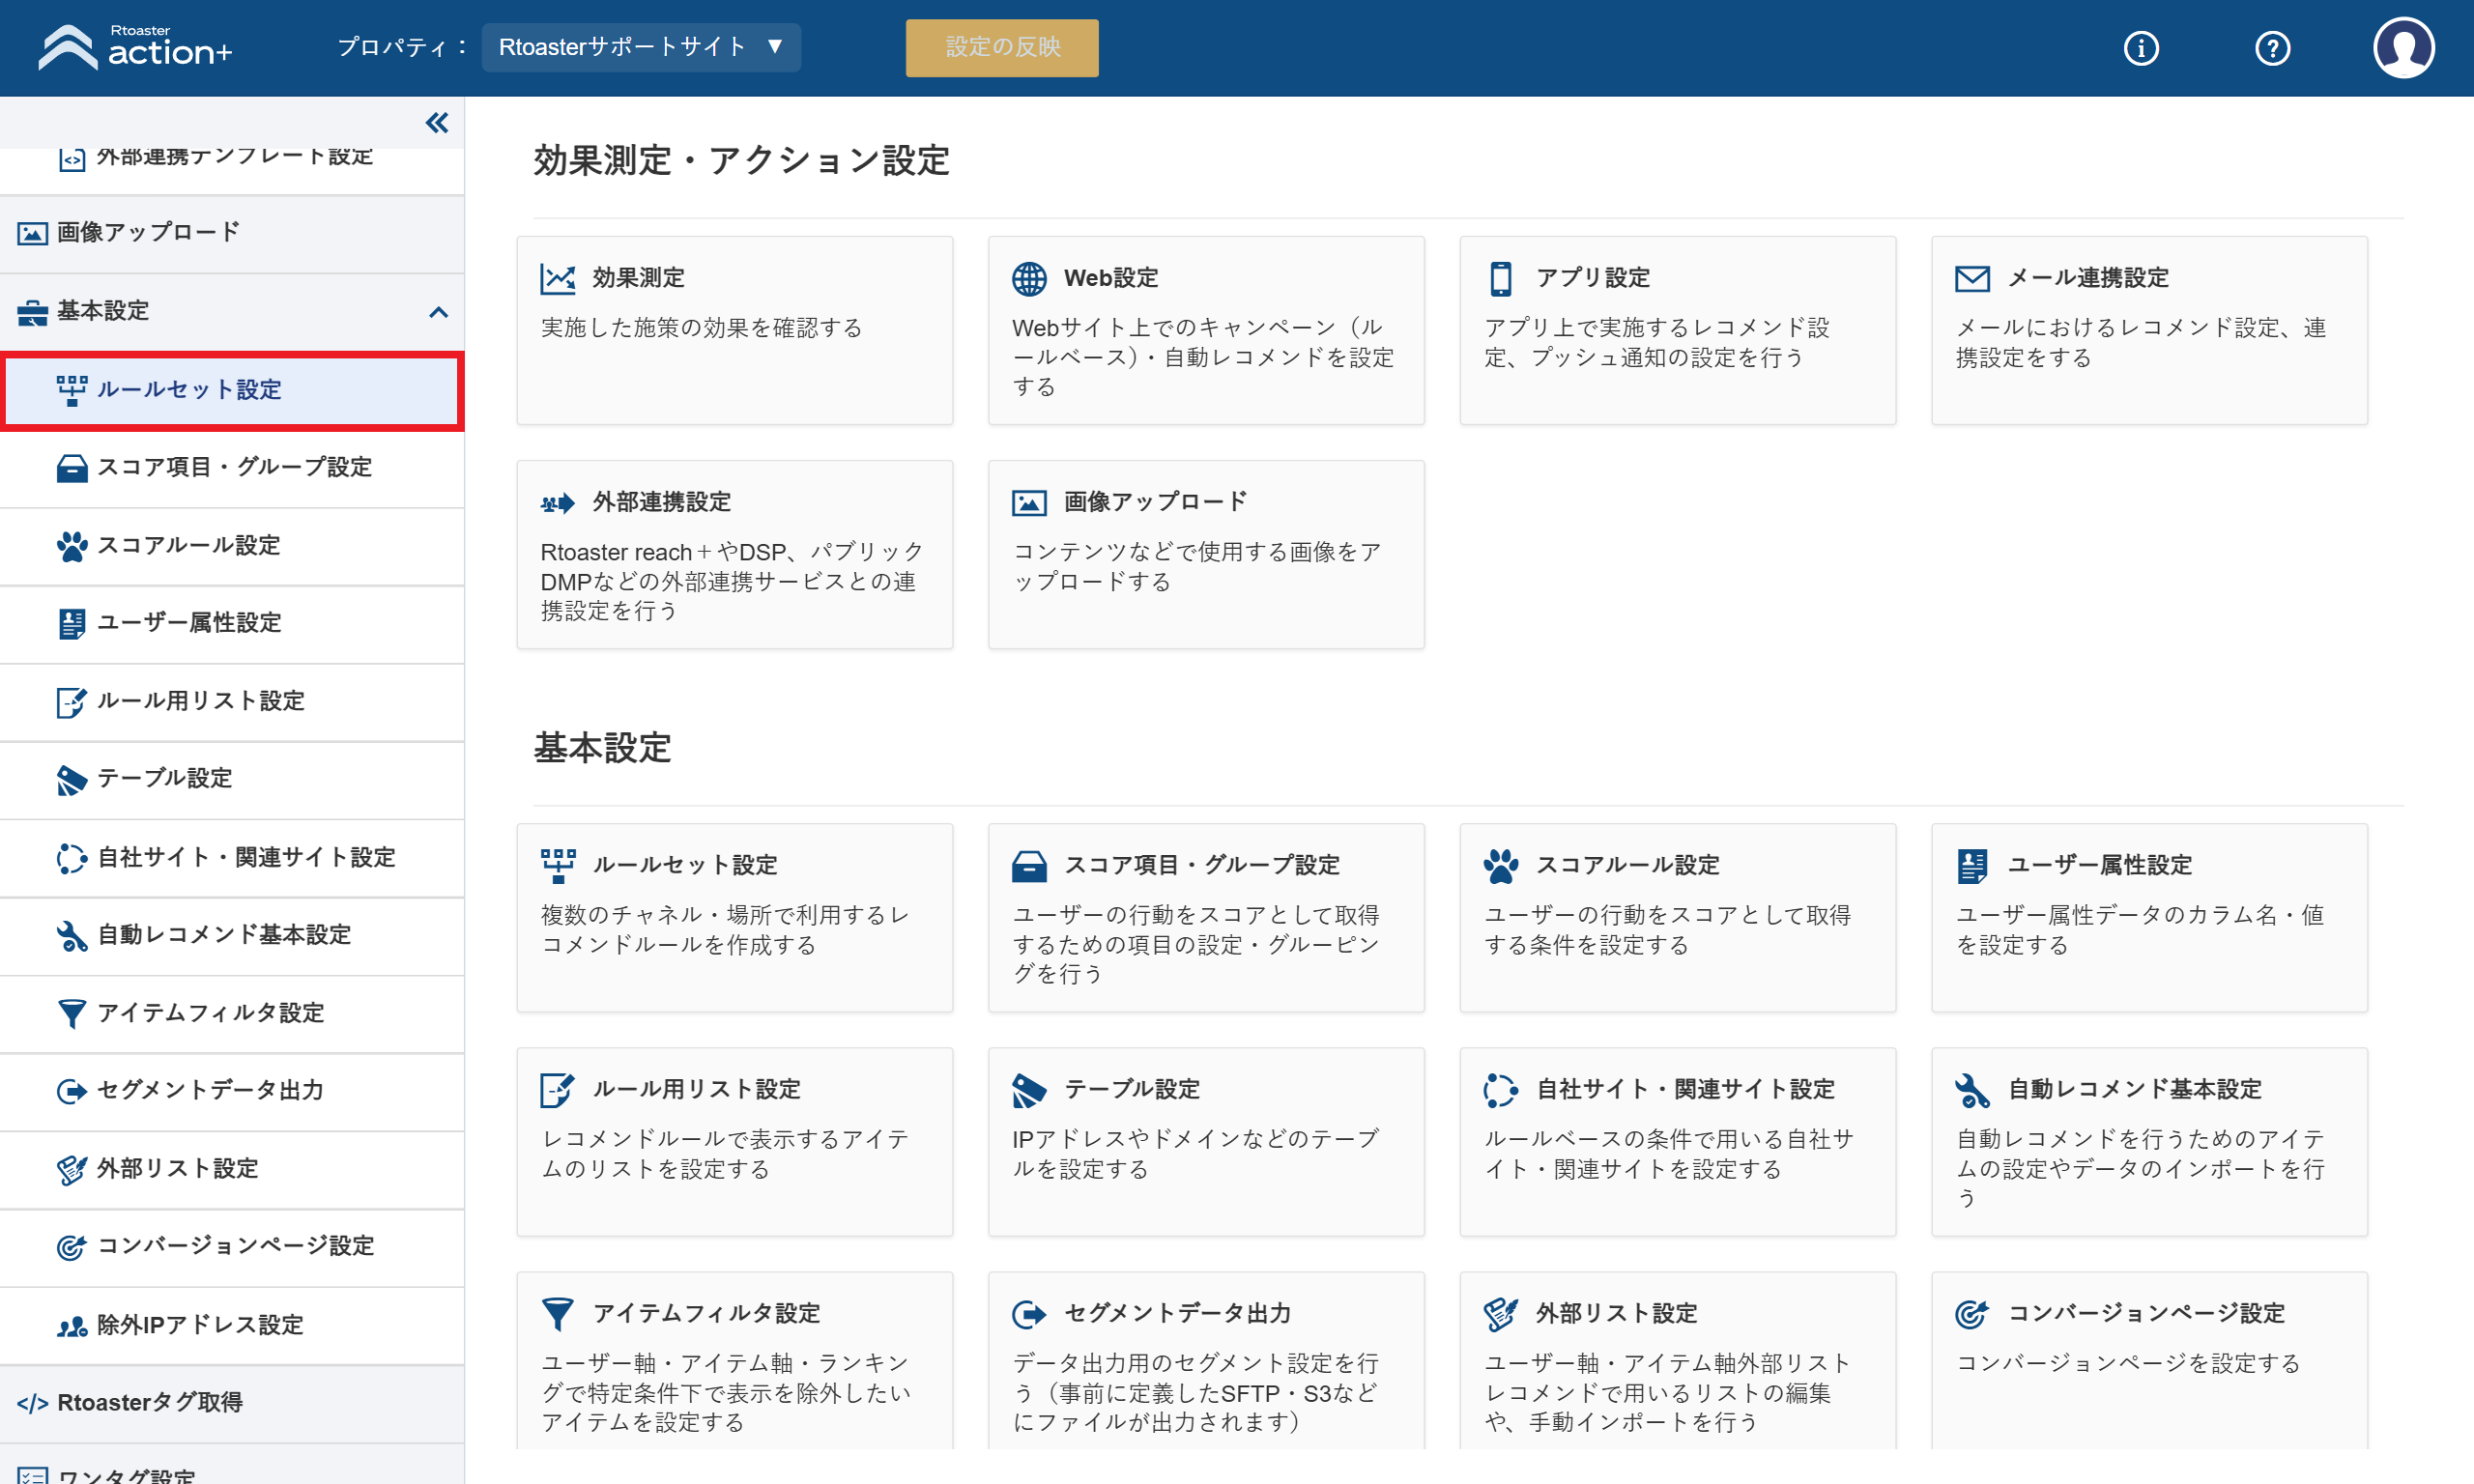Click the document icon on ユーザー属性設定 card
The width and height of the screenshot is (2474, 1484).
coord(1972,866)
